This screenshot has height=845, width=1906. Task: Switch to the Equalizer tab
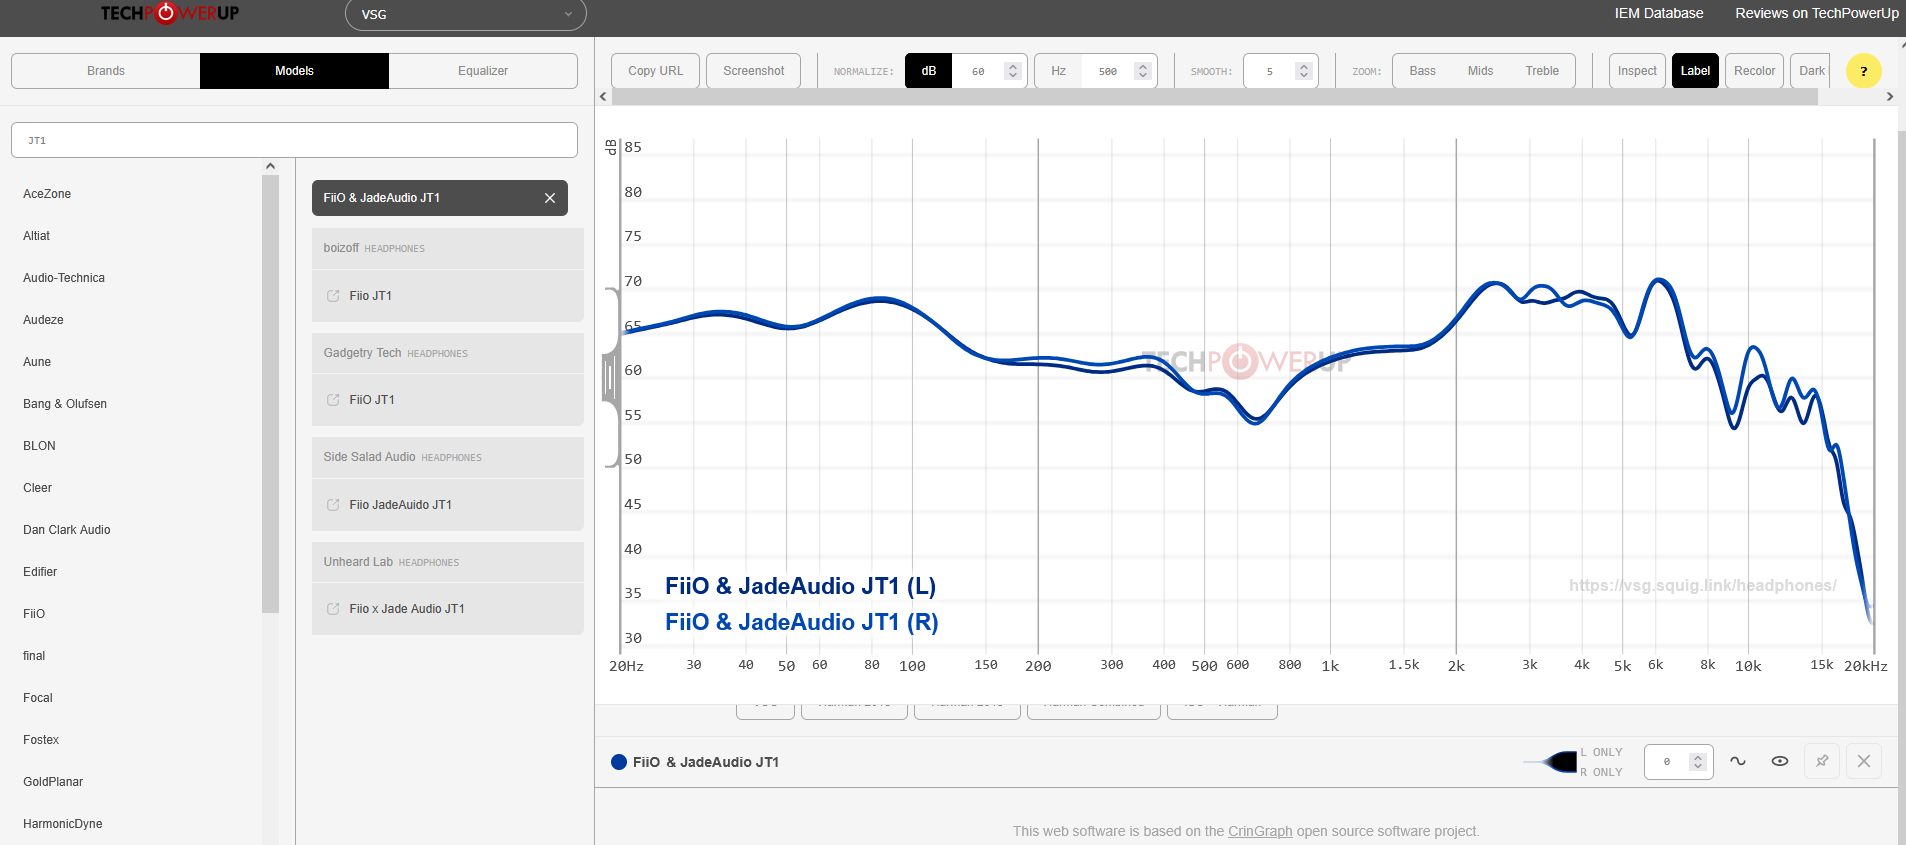483,71
